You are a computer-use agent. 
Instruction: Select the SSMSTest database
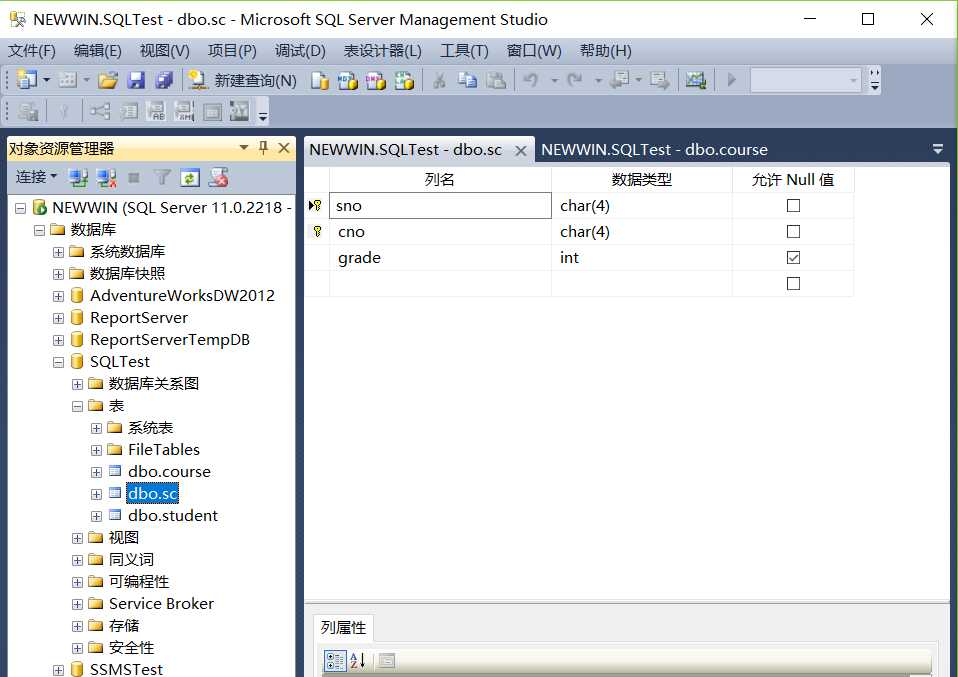click(x=126, y=669)
